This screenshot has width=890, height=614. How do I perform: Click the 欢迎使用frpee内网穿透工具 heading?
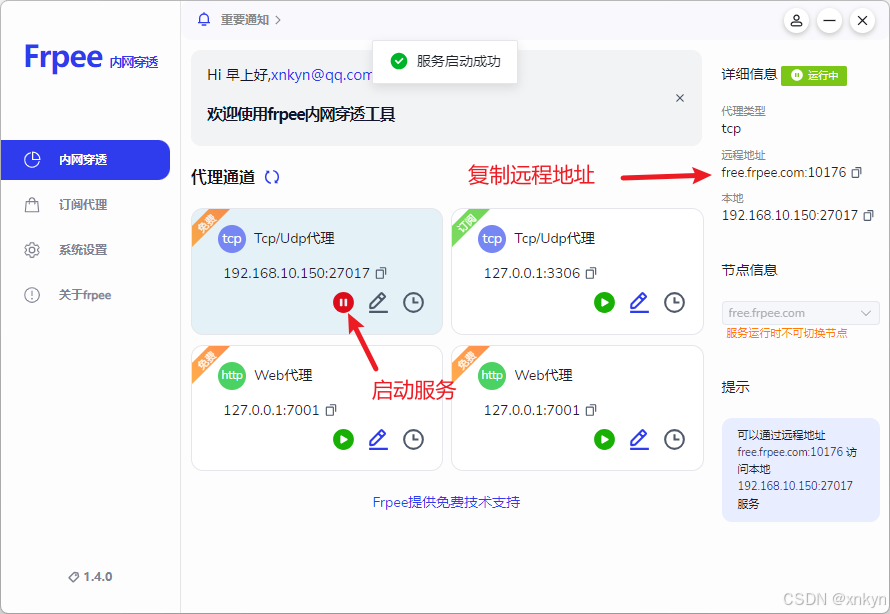coord(301,115)
